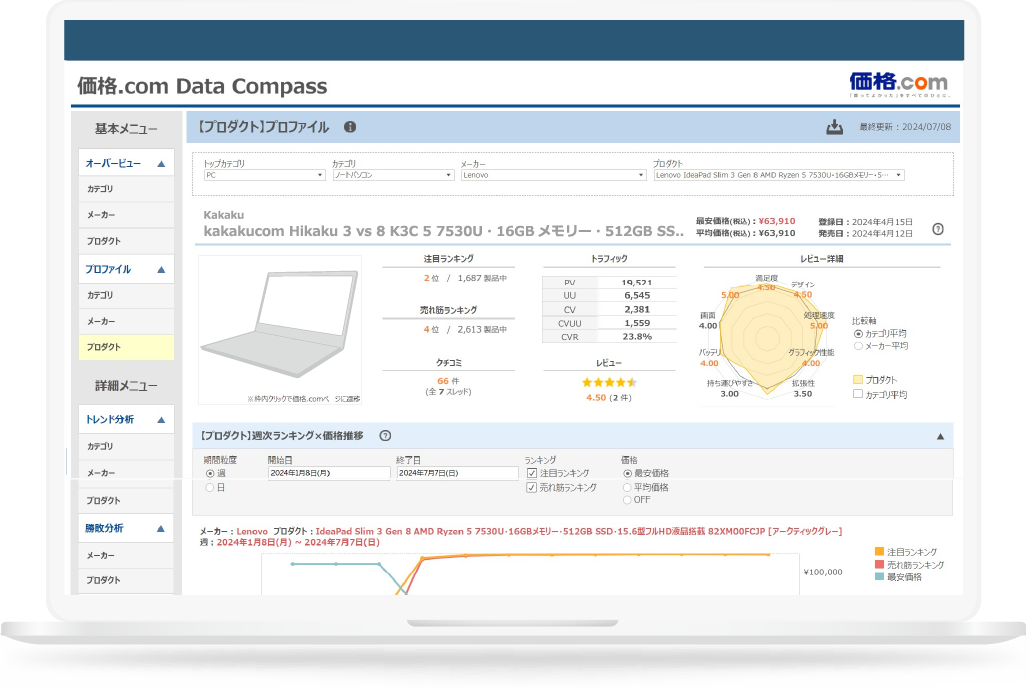Uncheck the 売れ筋ランキング checkbox
The image size is (1030, 688).
(531, 488)
